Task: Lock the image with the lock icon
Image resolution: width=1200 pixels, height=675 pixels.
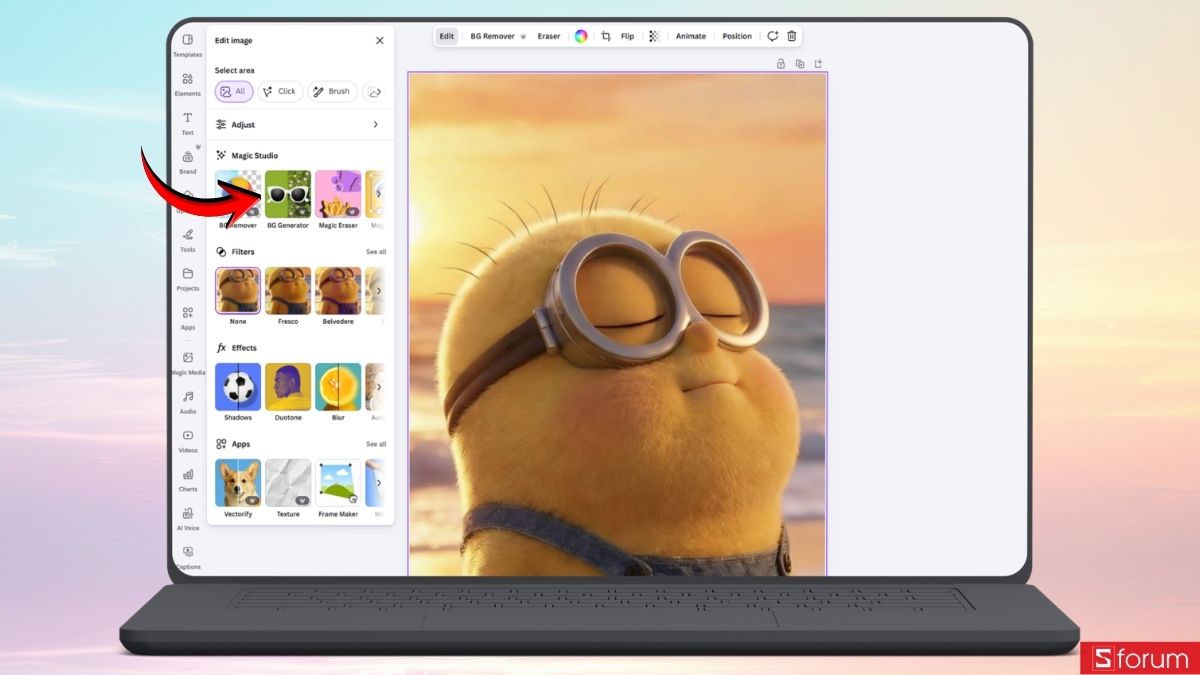Action: 780,62
